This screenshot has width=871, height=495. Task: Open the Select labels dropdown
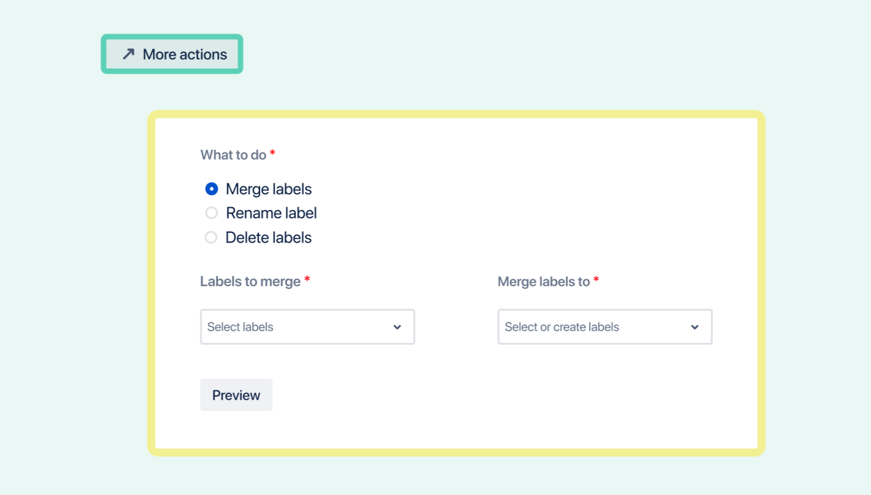point(307,327)
